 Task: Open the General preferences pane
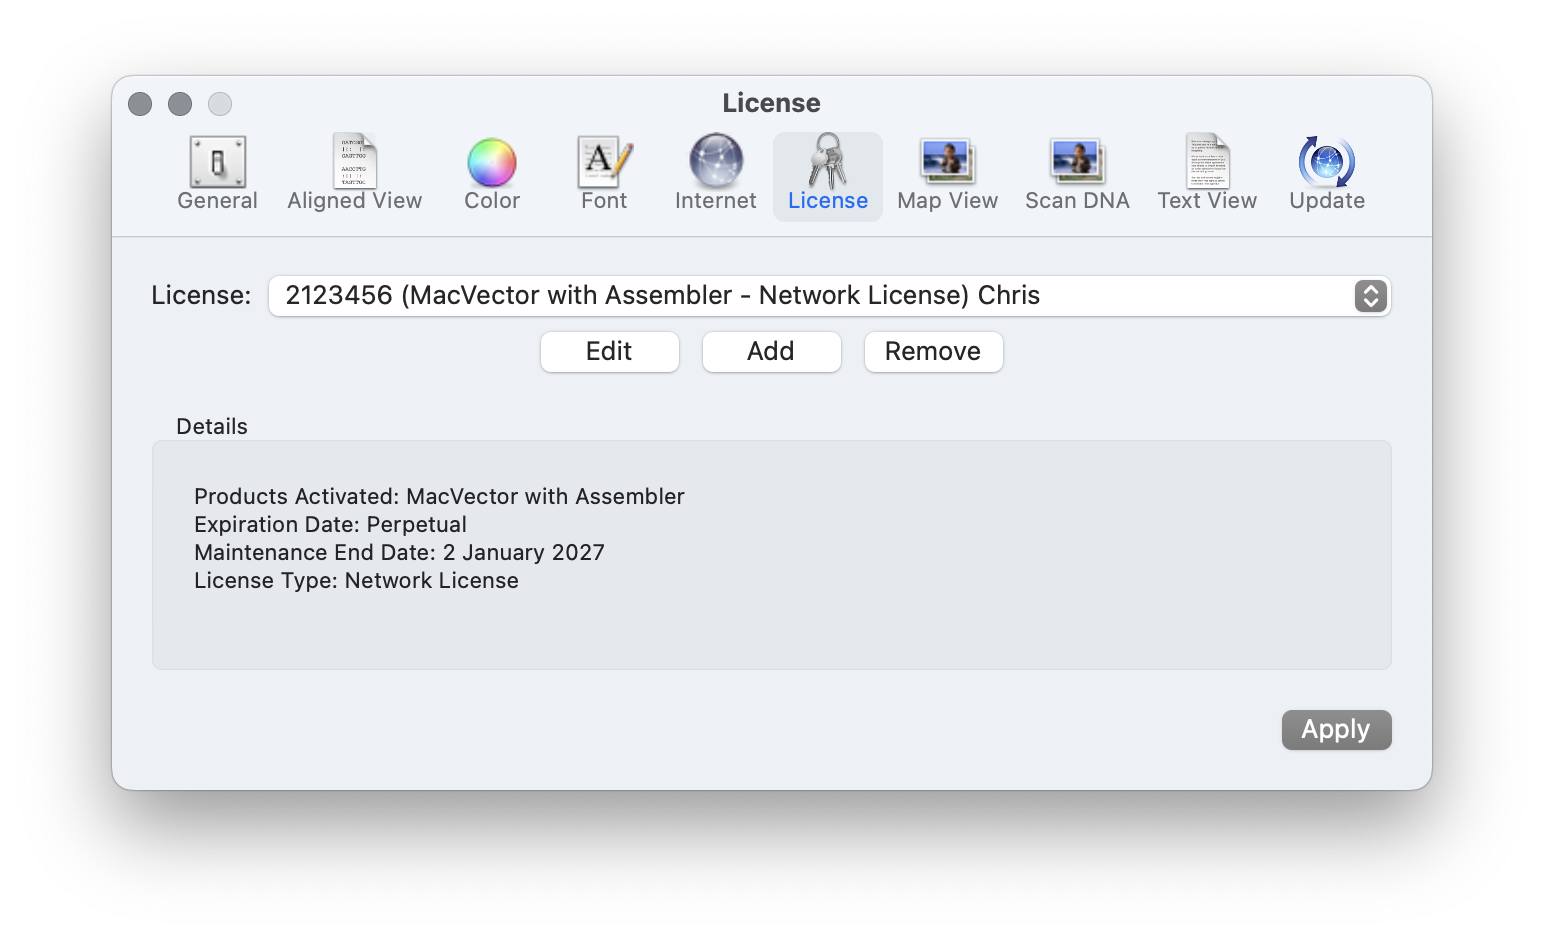(216, 172)
